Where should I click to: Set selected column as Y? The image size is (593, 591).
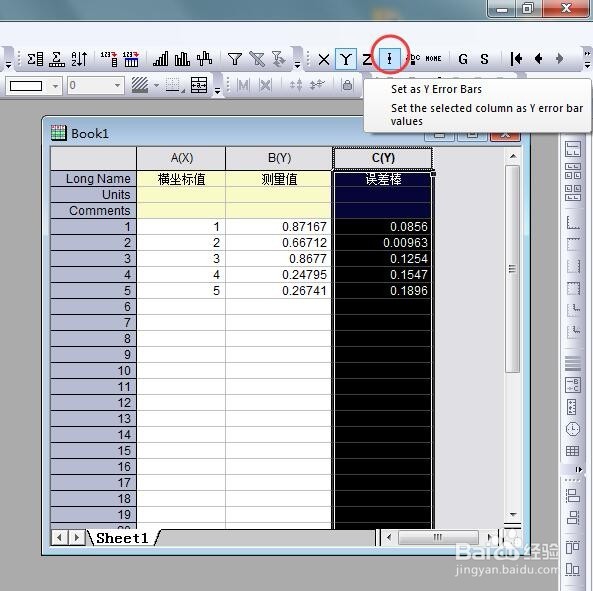pyautogui.click(x=346, y=59)
